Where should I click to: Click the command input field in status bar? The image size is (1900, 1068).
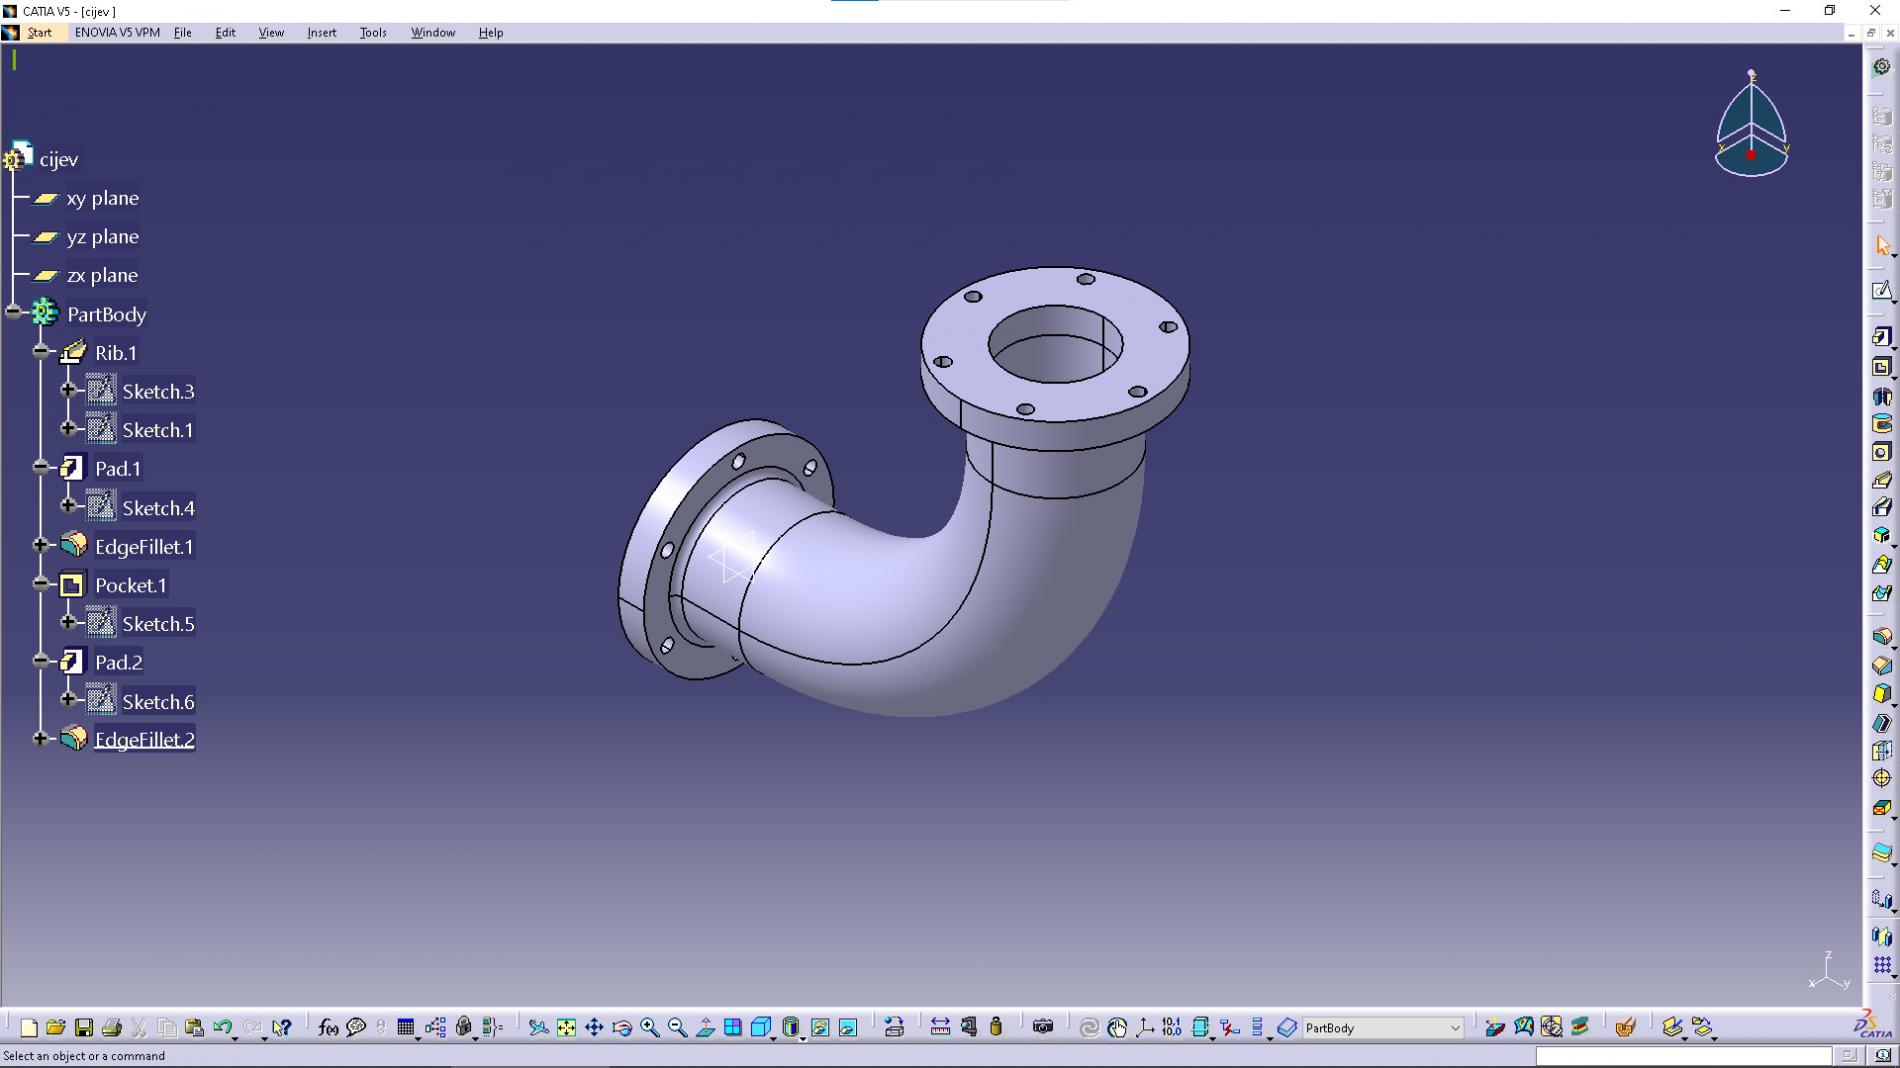(1683, 1056)
